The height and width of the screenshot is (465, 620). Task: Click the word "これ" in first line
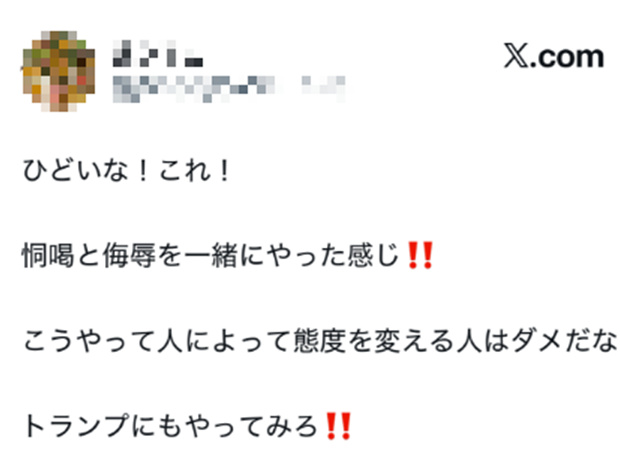pyautogui.click(x=185, y=170)
